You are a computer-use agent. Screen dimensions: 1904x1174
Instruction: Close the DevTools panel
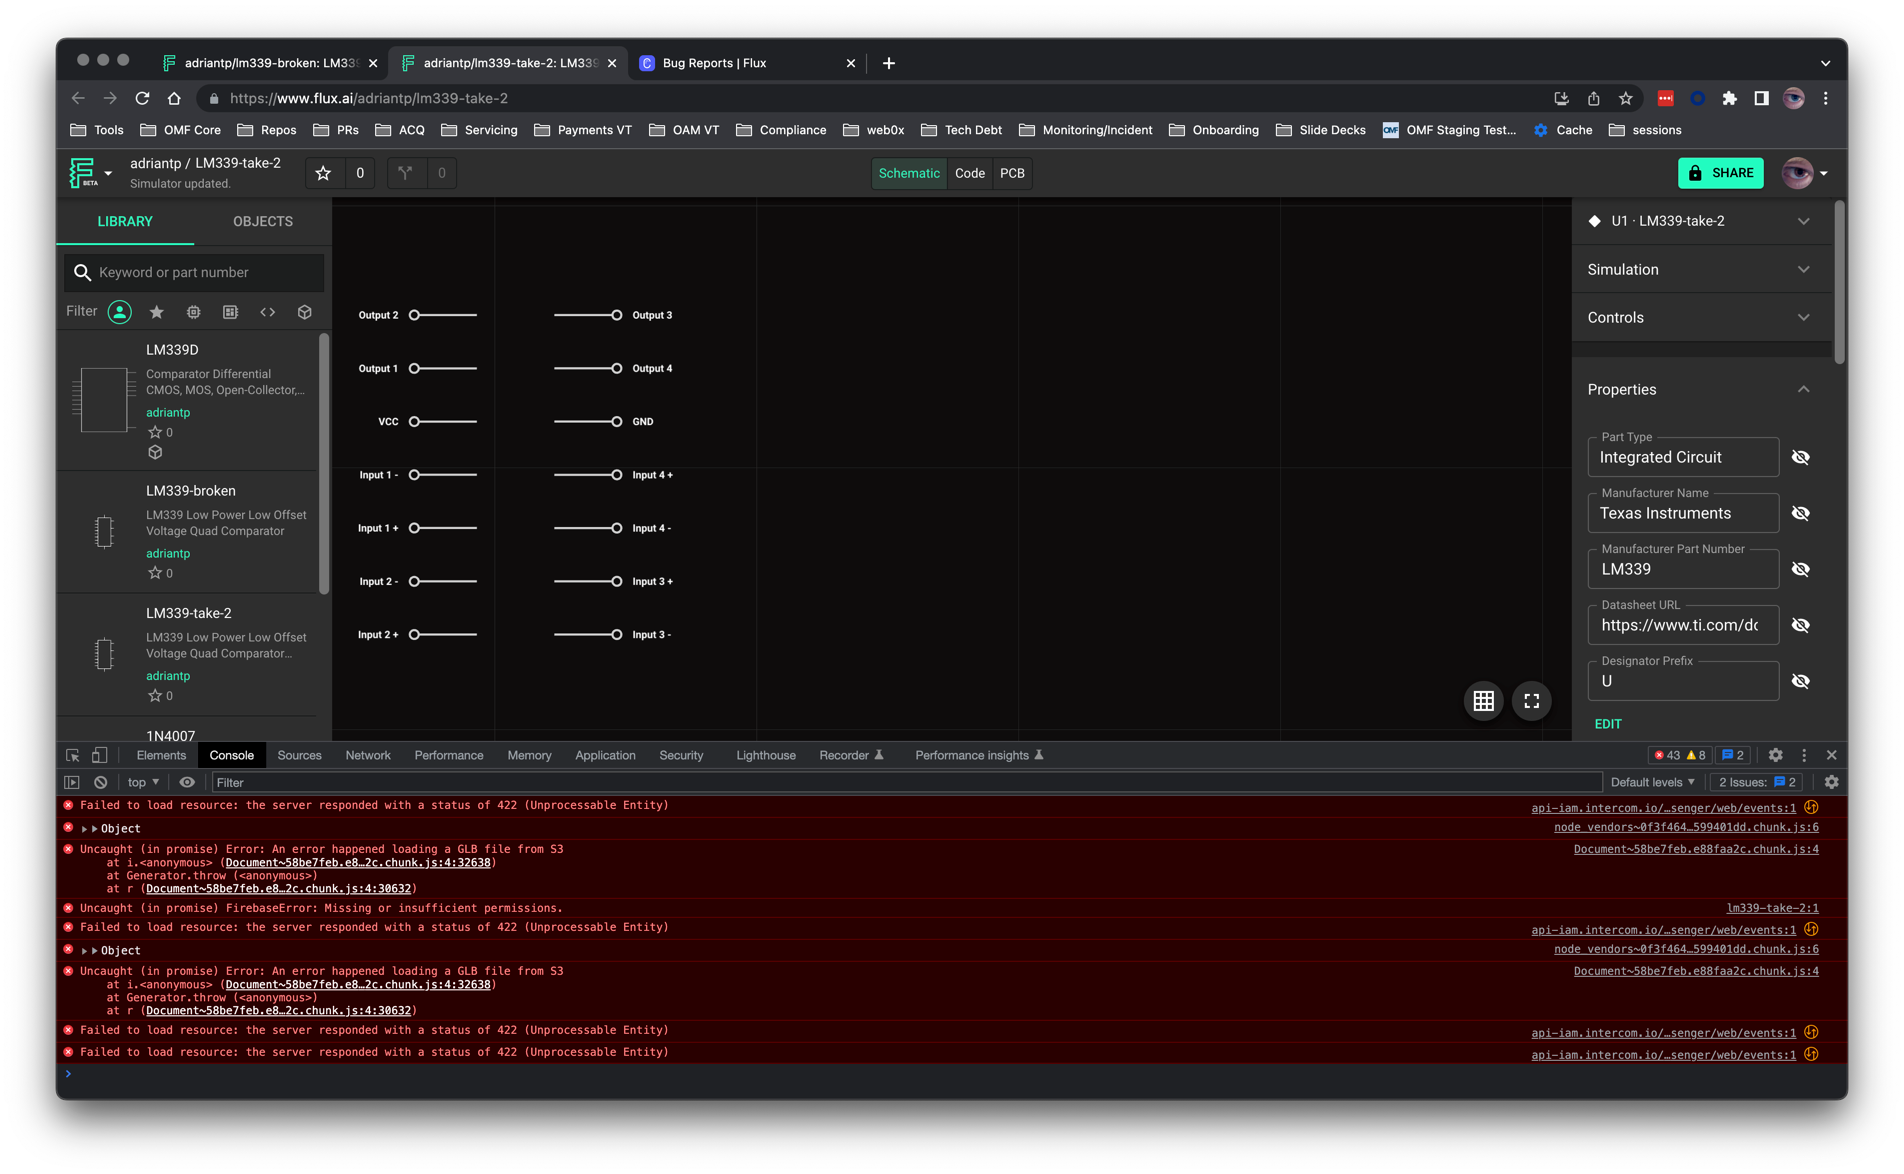1831,755
